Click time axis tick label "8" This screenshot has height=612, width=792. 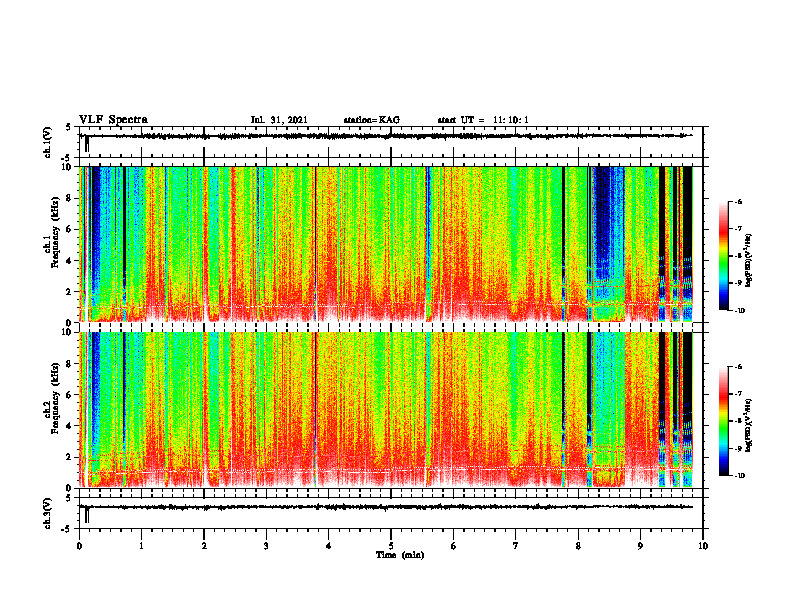pos(578,546)
